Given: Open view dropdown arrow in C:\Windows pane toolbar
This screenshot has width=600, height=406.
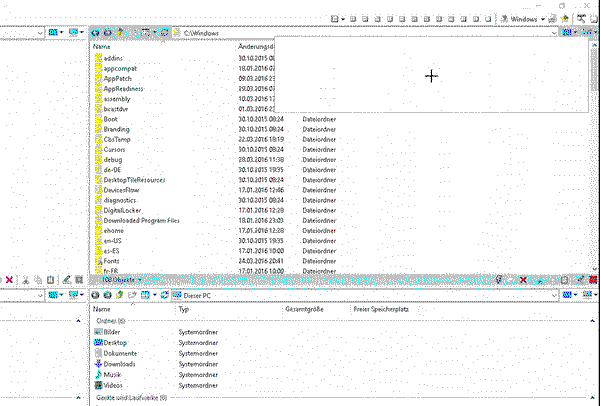Looking at the screenshot, I should (155, 33).
